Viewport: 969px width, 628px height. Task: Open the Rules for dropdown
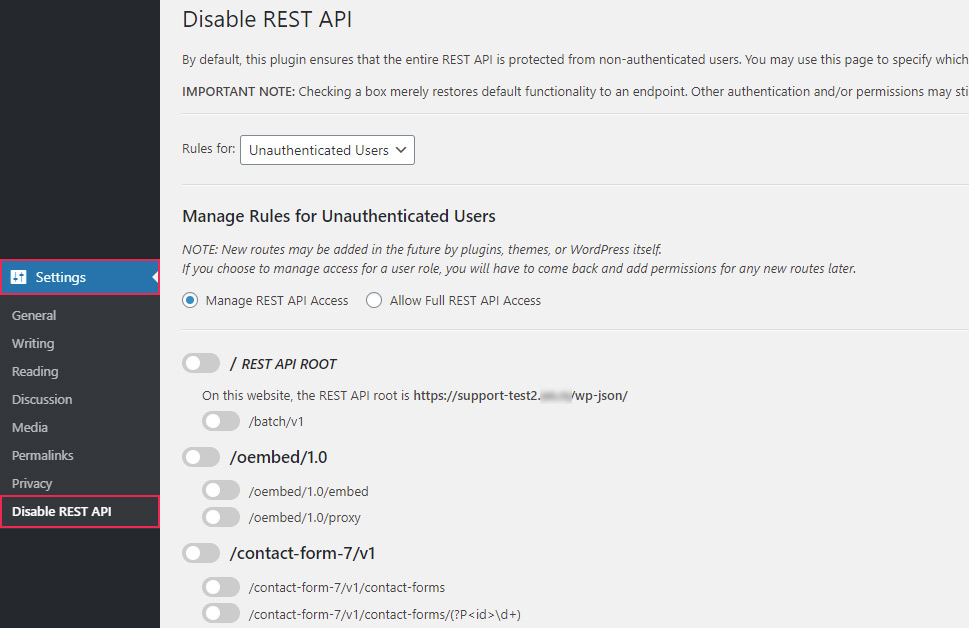point(327,150)
